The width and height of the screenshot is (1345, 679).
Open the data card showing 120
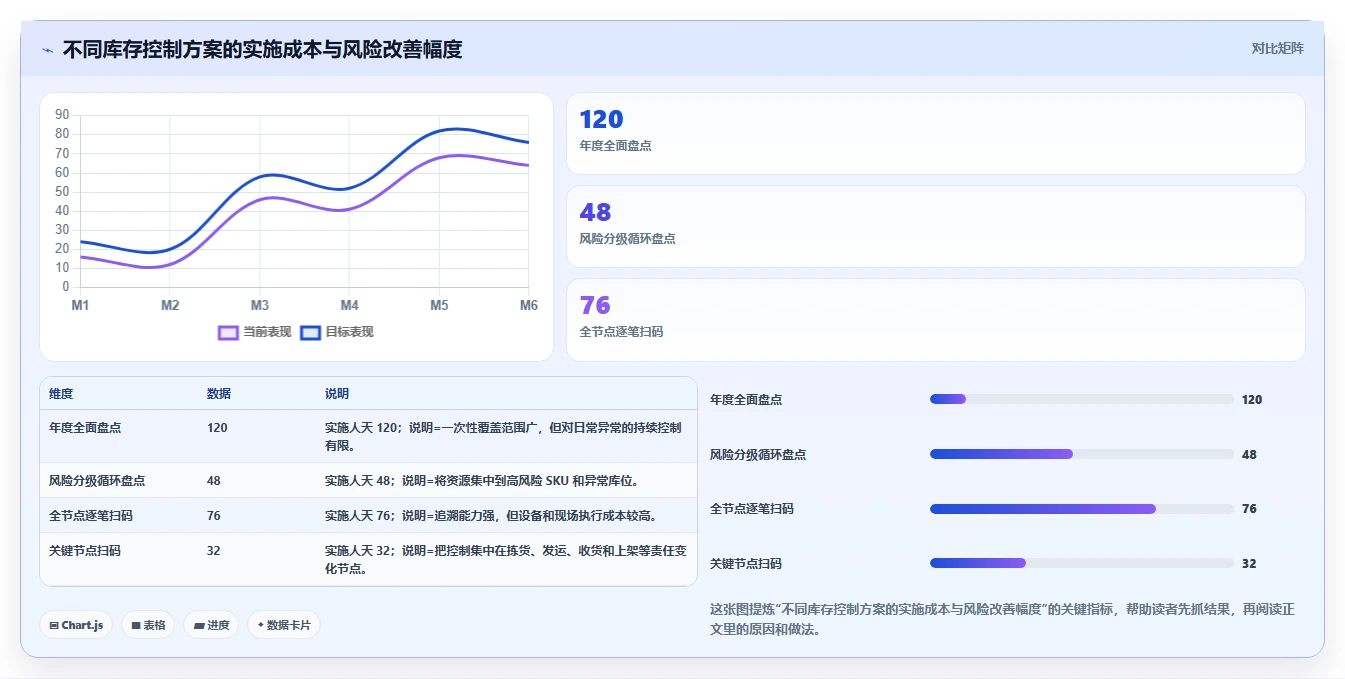click(935, 133)
